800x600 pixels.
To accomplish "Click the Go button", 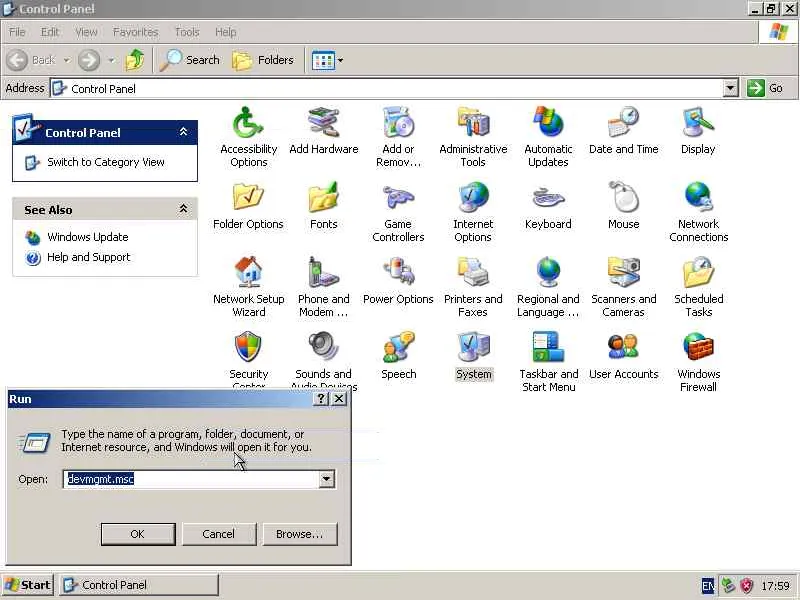I will 766,88.
